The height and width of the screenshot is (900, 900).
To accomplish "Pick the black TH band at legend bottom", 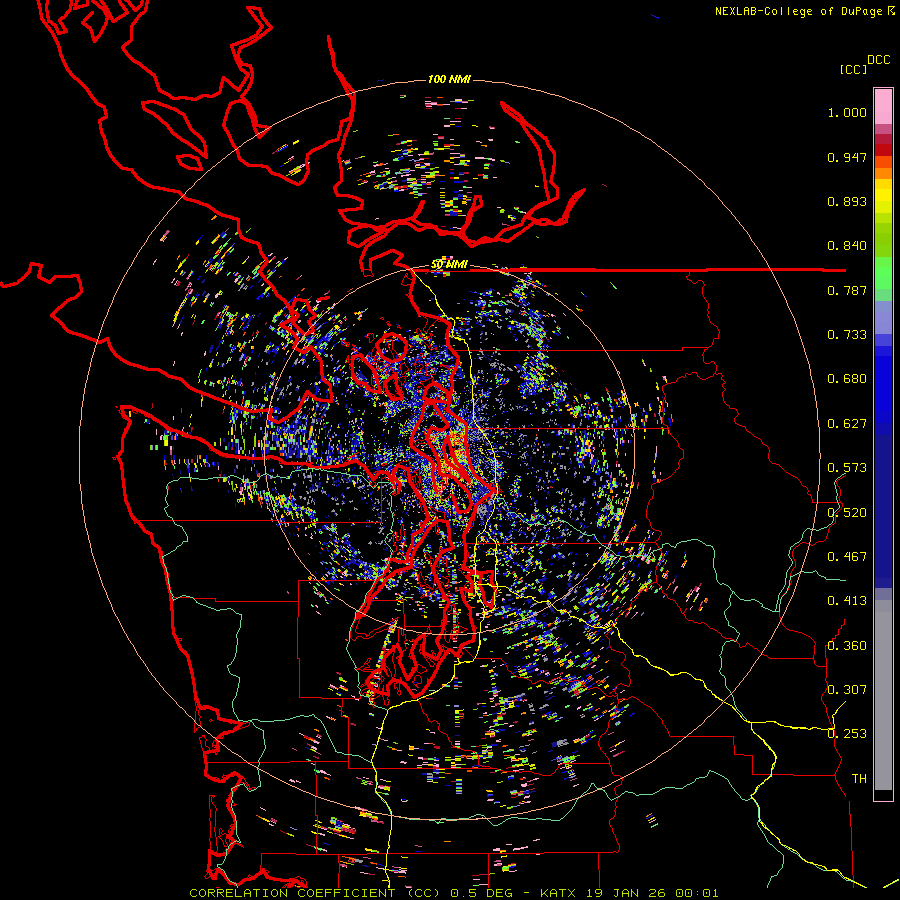I will [883, 794].
